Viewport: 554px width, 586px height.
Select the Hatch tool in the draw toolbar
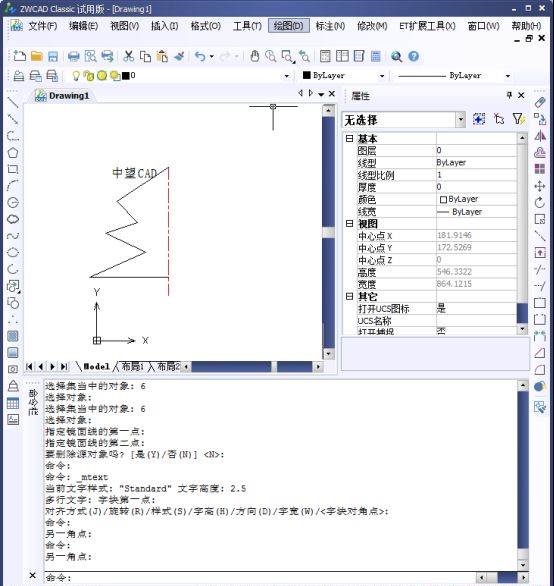coord(13,336)
